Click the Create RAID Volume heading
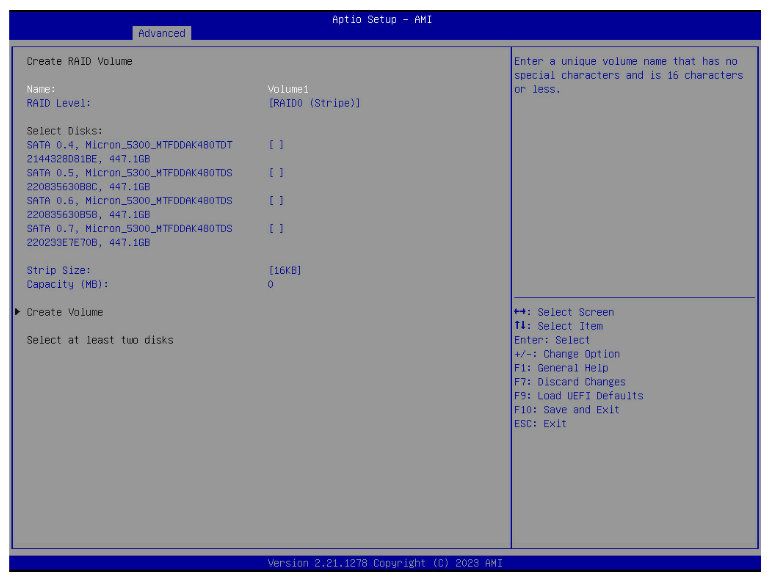 80,61
